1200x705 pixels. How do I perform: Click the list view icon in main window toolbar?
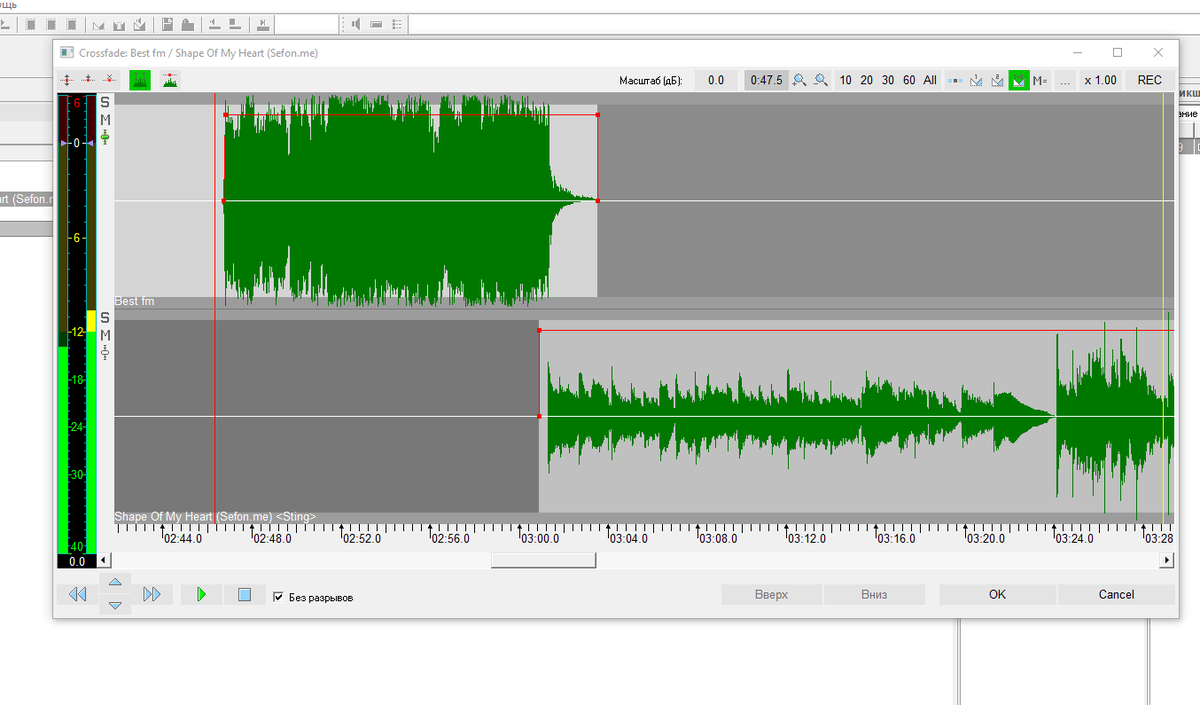(398, 23)
